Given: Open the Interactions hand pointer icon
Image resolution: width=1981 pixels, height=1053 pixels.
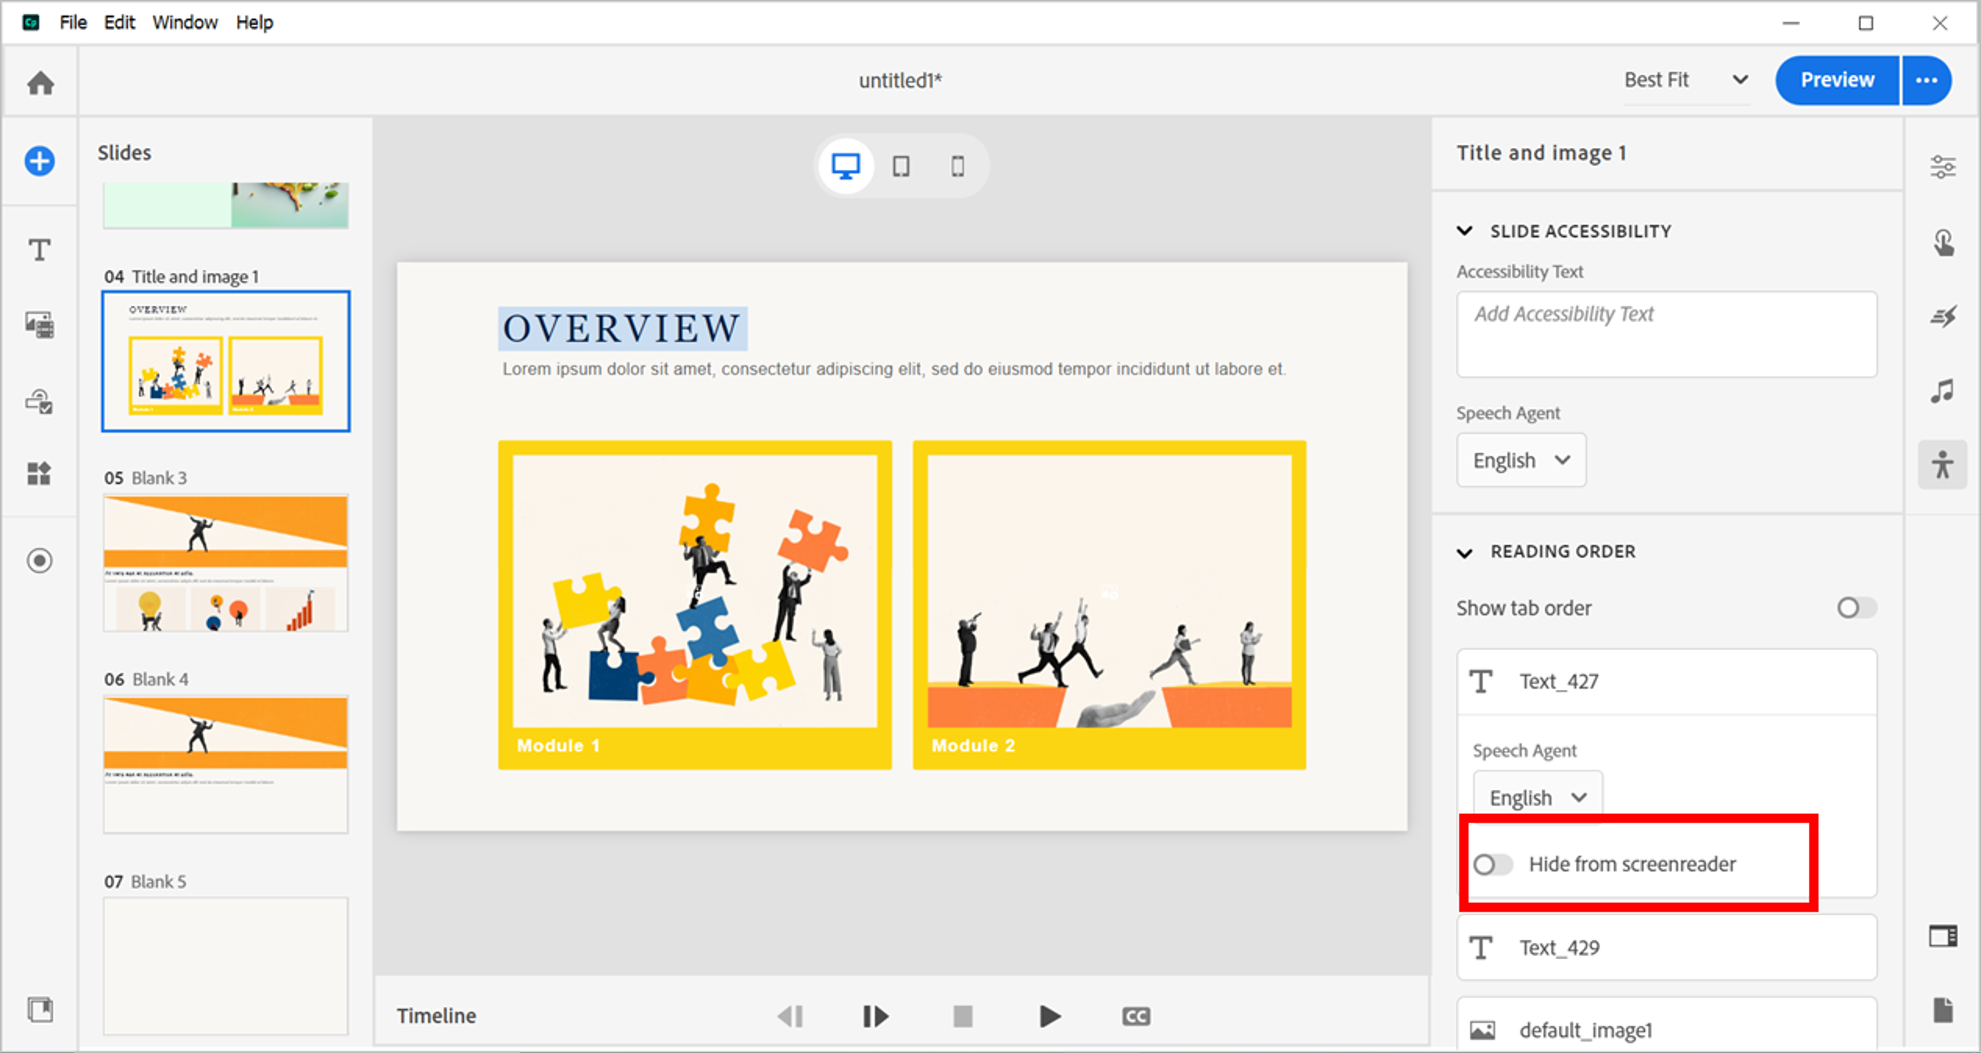Looking at the screenshot, I should point(1942,243).
